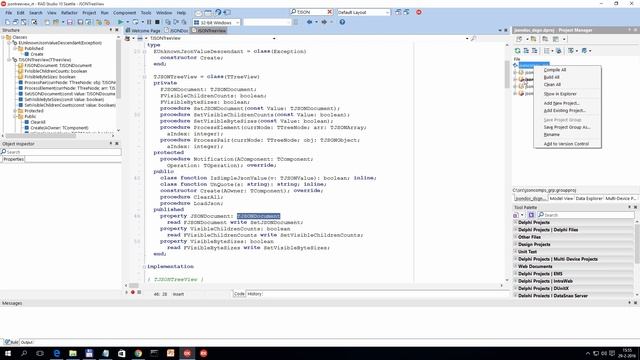Image resolution: width=640 pixels, height=360 pixels.
Task: Select FVisibleByteSizes: boolean in Structure tree
Action: [49, 77]
